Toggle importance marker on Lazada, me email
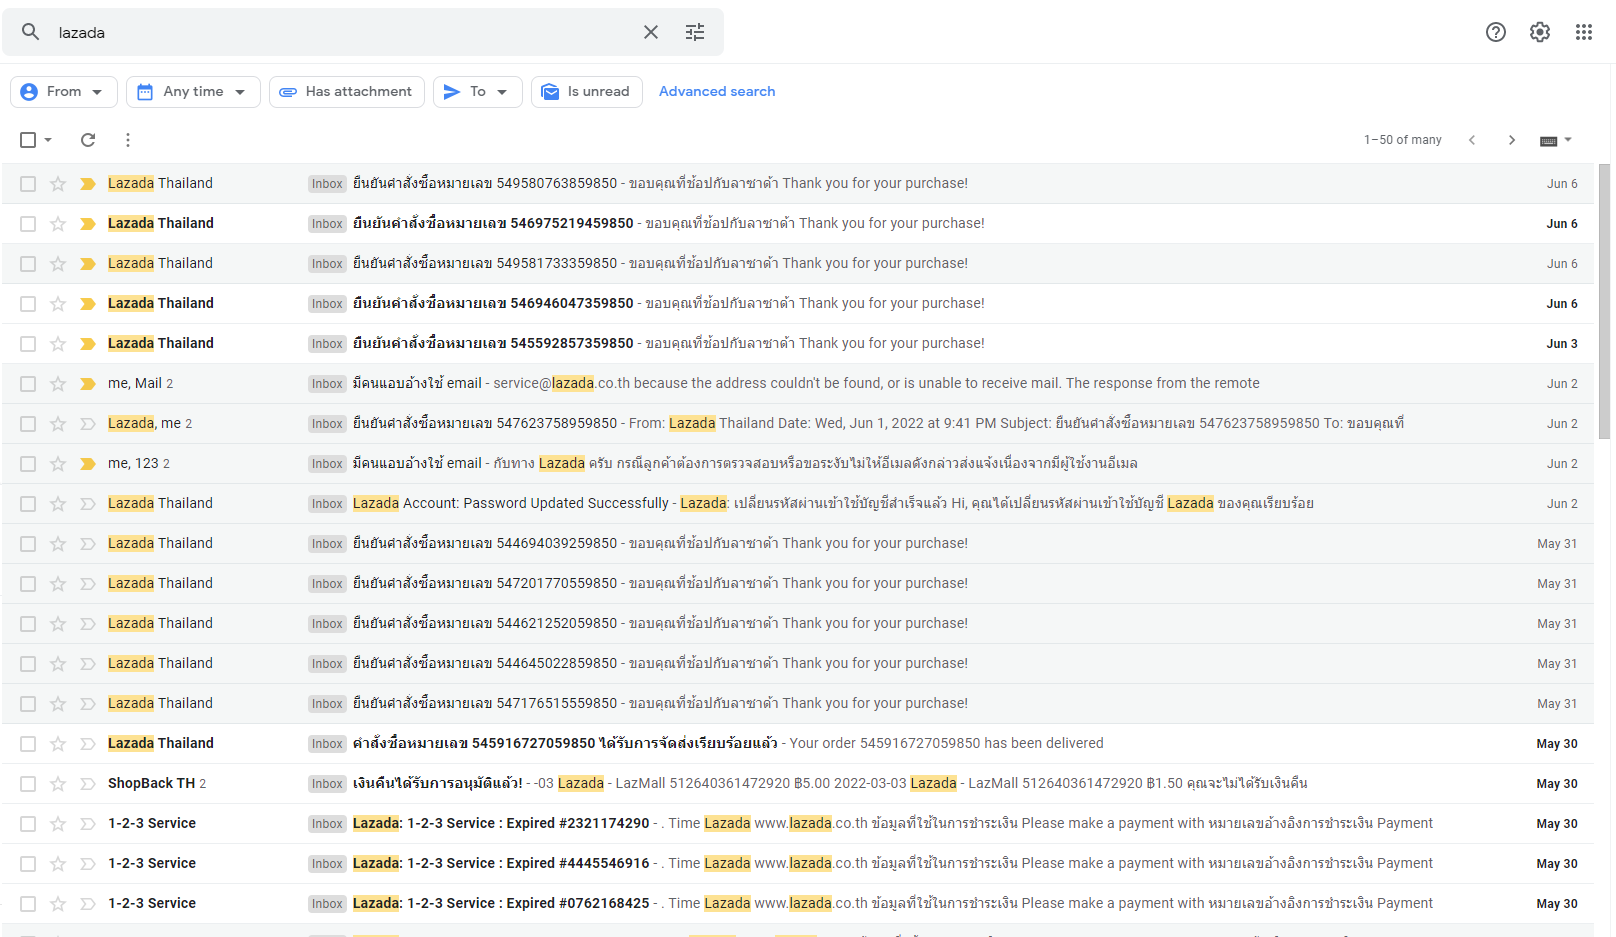 point(88,424)
